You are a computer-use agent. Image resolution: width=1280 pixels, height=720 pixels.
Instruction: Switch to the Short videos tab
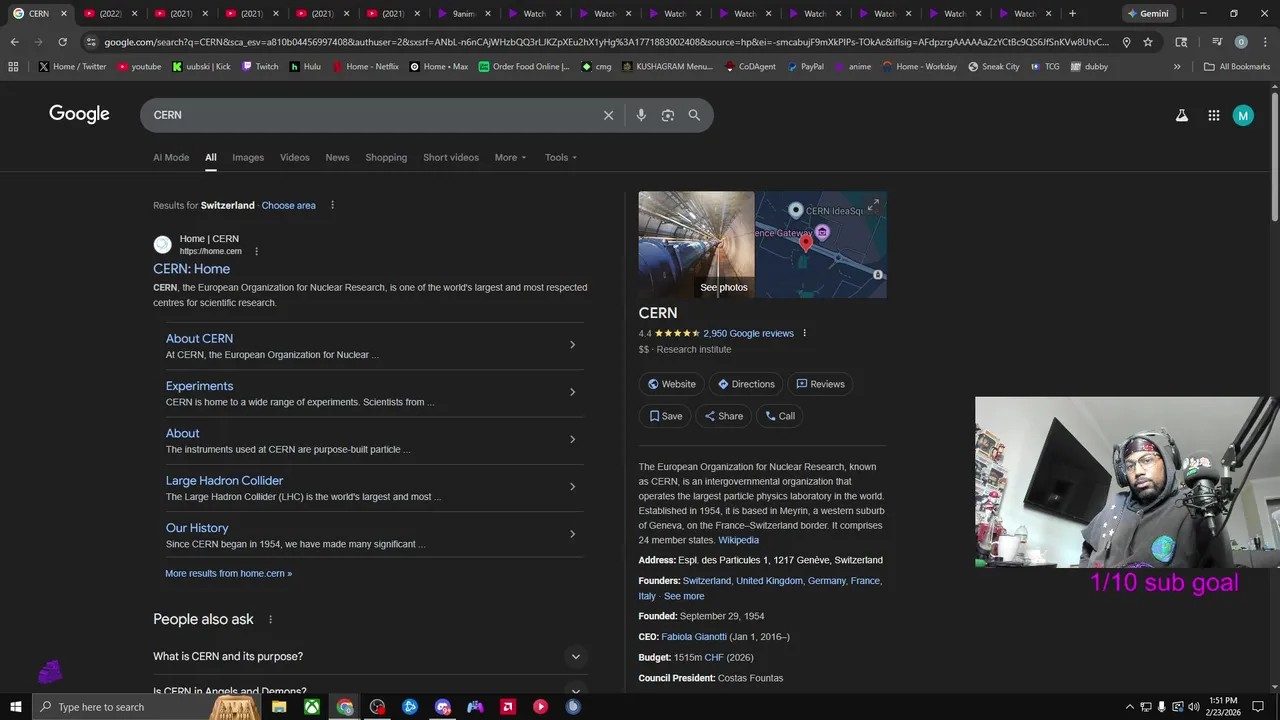[451, 157]
